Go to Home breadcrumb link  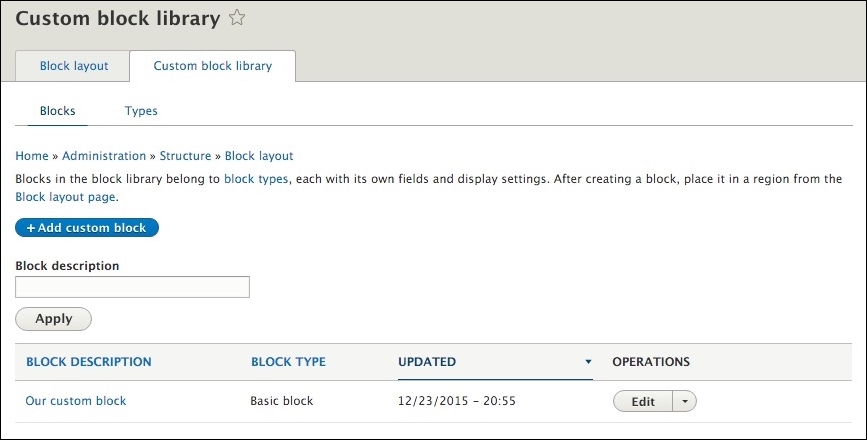pos(32,156)
